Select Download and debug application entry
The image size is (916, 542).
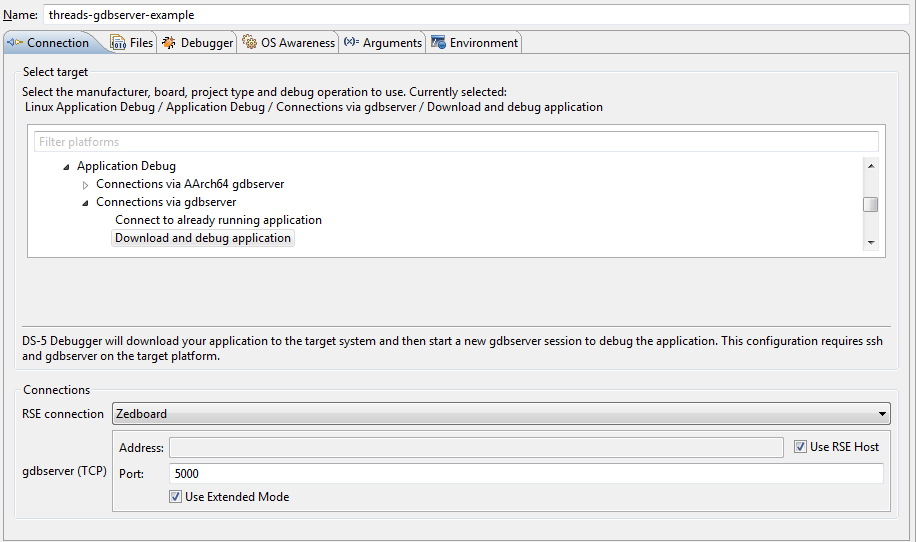[x=203, y=238]
